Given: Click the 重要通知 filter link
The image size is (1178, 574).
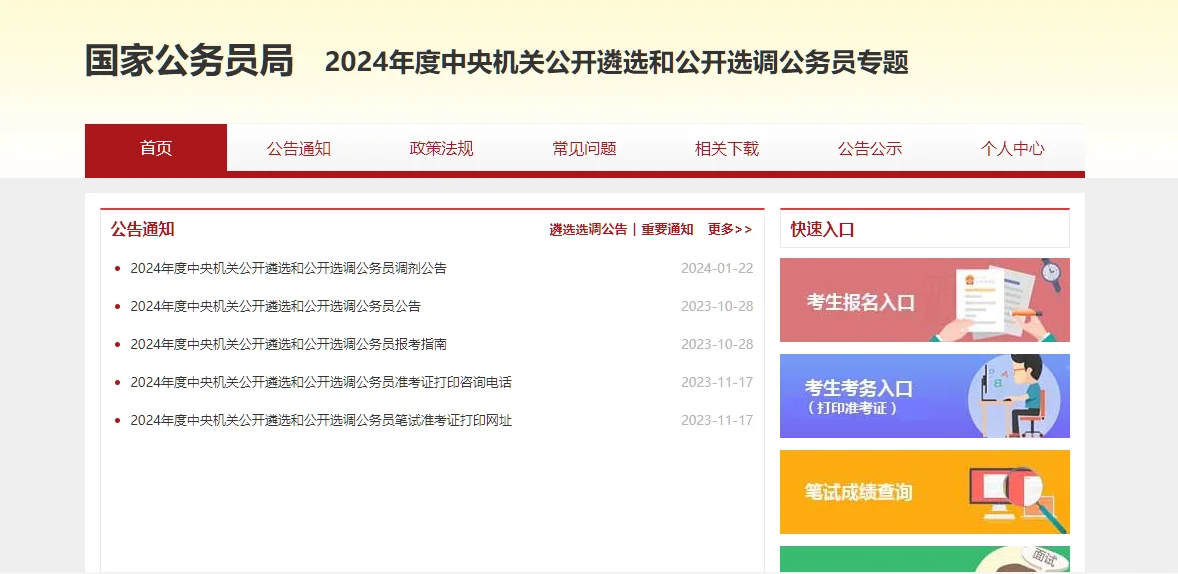Looking at the screenshot, I should [x=667, y=230].
